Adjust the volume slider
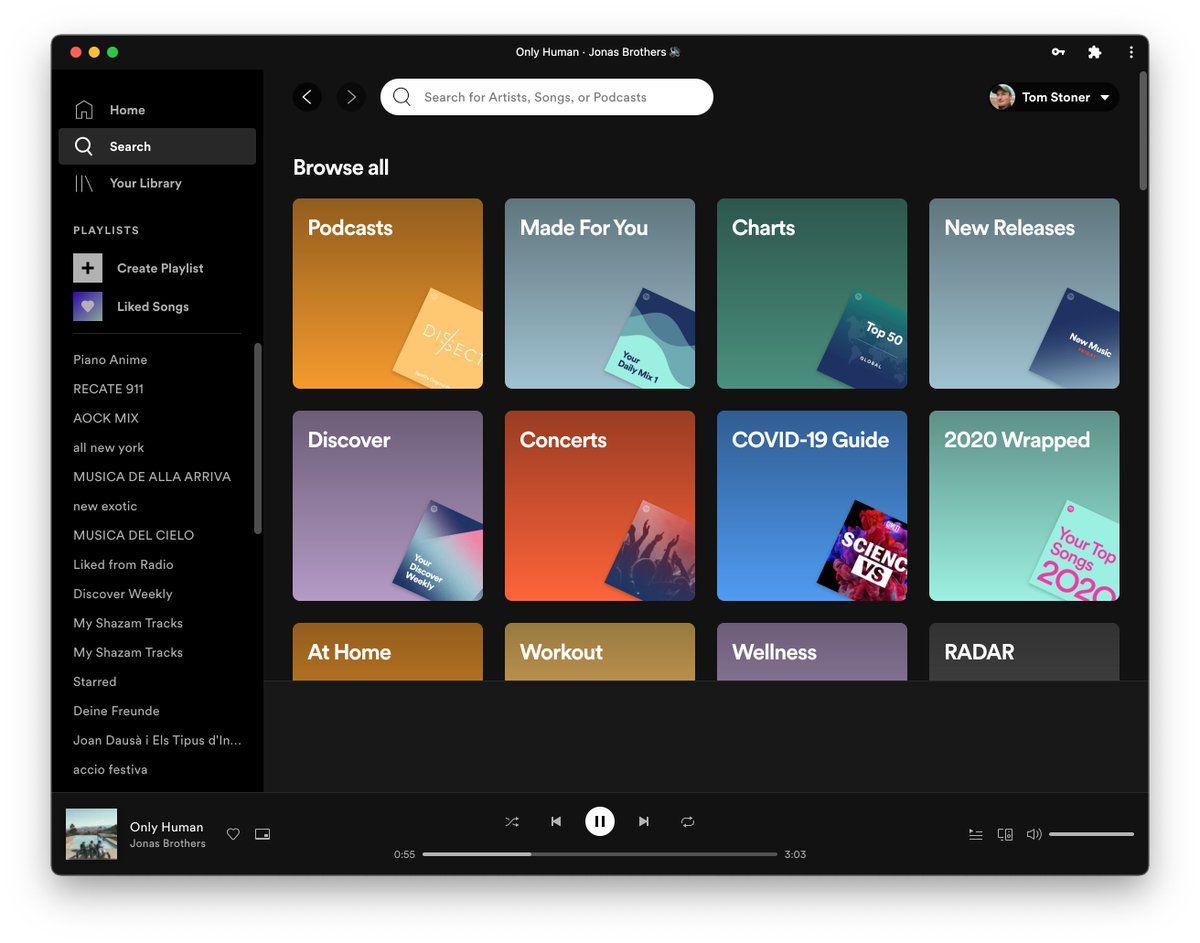1200x943 pixels. click(1091, 834)
